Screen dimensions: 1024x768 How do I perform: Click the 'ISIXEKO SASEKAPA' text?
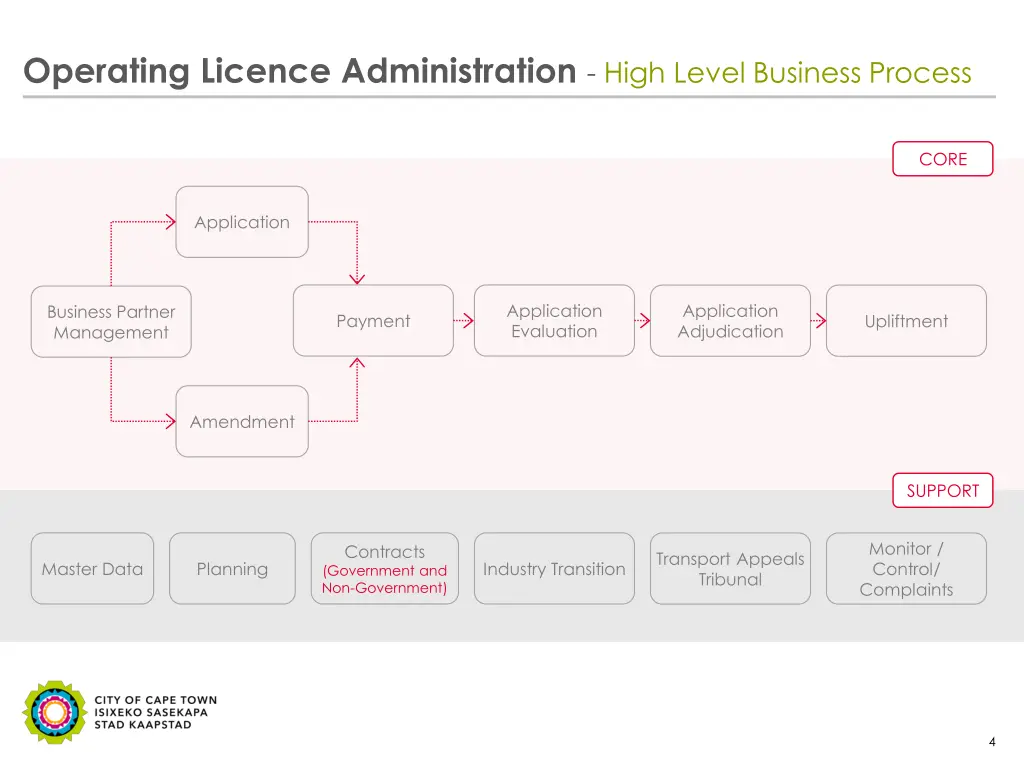coord(151,712)
